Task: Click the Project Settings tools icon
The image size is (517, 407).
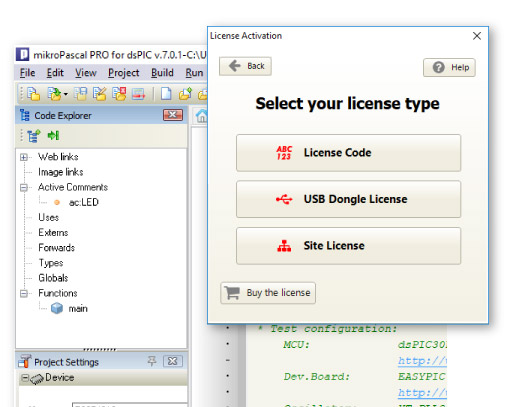Action: pyautogui.click(x=25, y=361)
